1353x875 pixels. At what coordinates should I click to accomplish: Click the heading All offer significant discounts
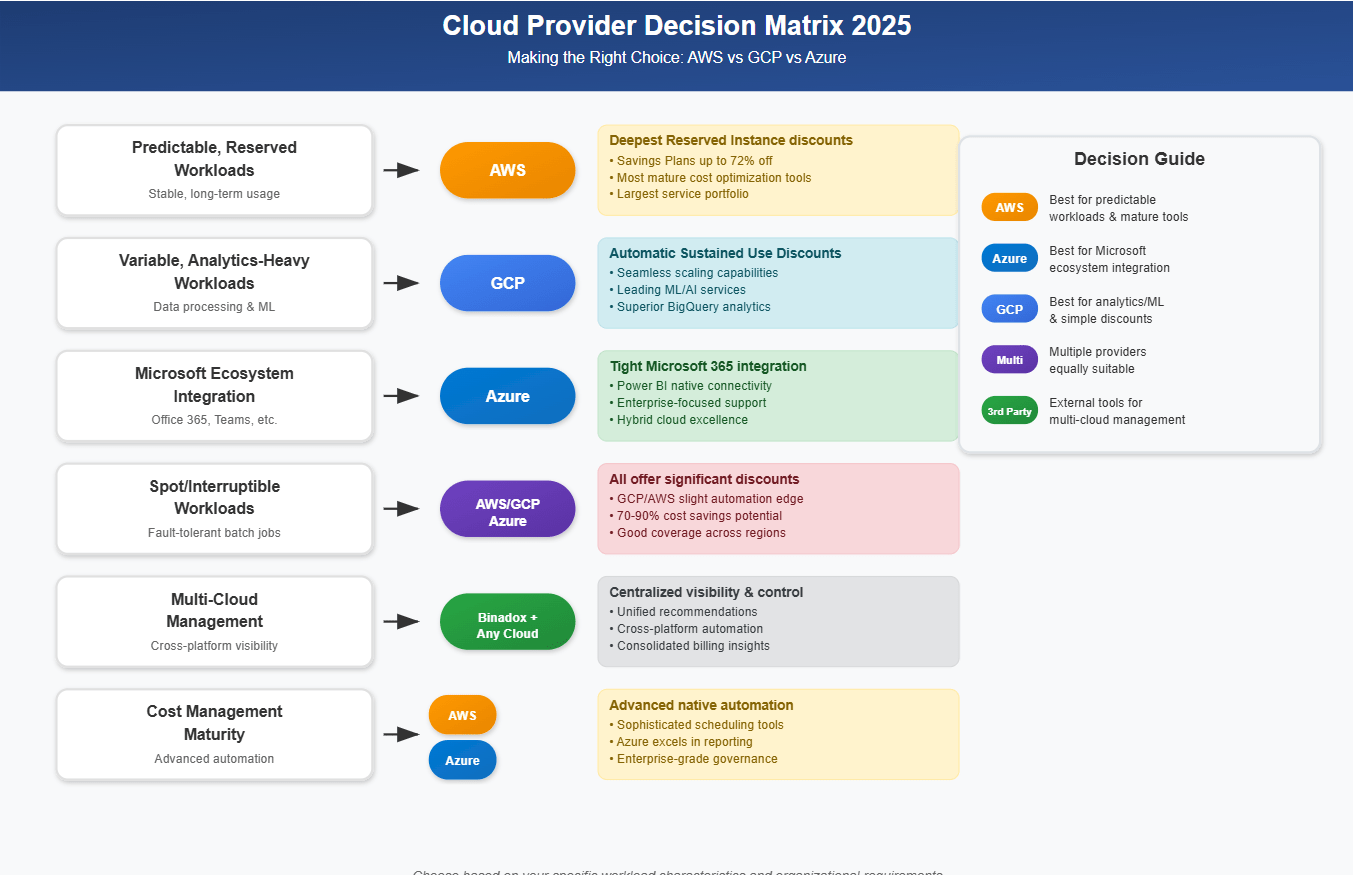[x=704, y=479]
